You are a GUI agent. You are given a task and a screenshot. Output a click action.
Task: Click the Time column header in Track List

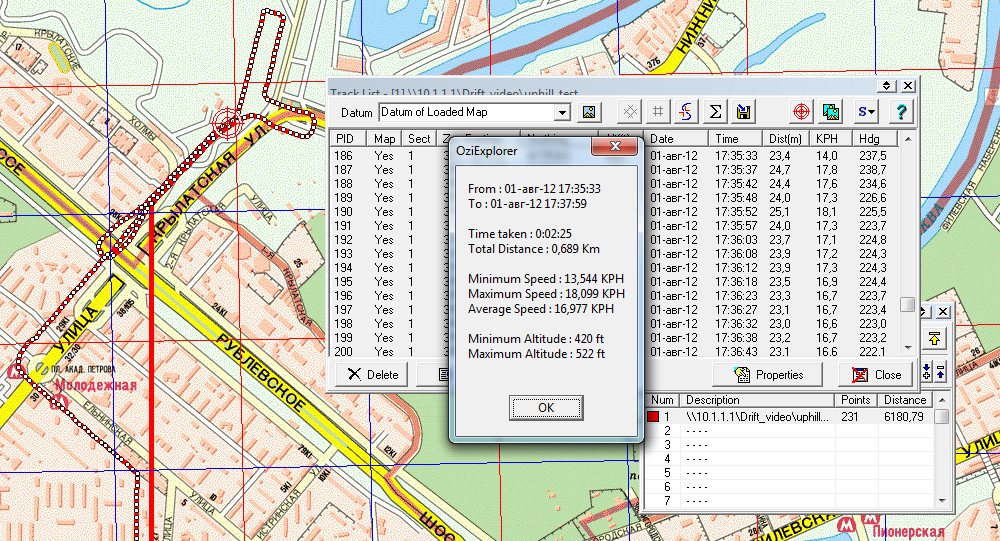click(x=735, y=138)
